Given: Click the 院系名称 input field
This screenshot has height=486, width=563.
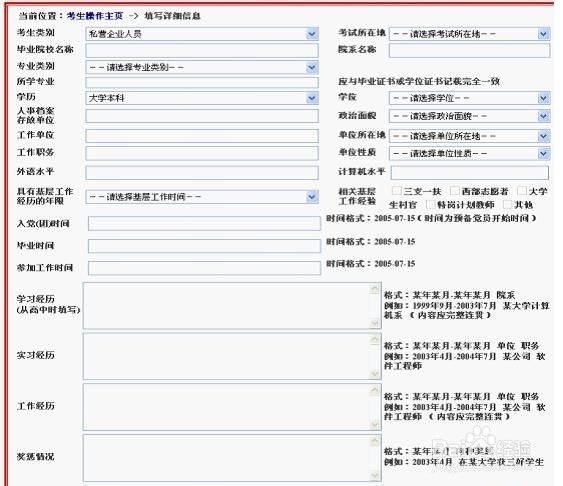Looking at the screenshot, I should click(x=469, y=51).
